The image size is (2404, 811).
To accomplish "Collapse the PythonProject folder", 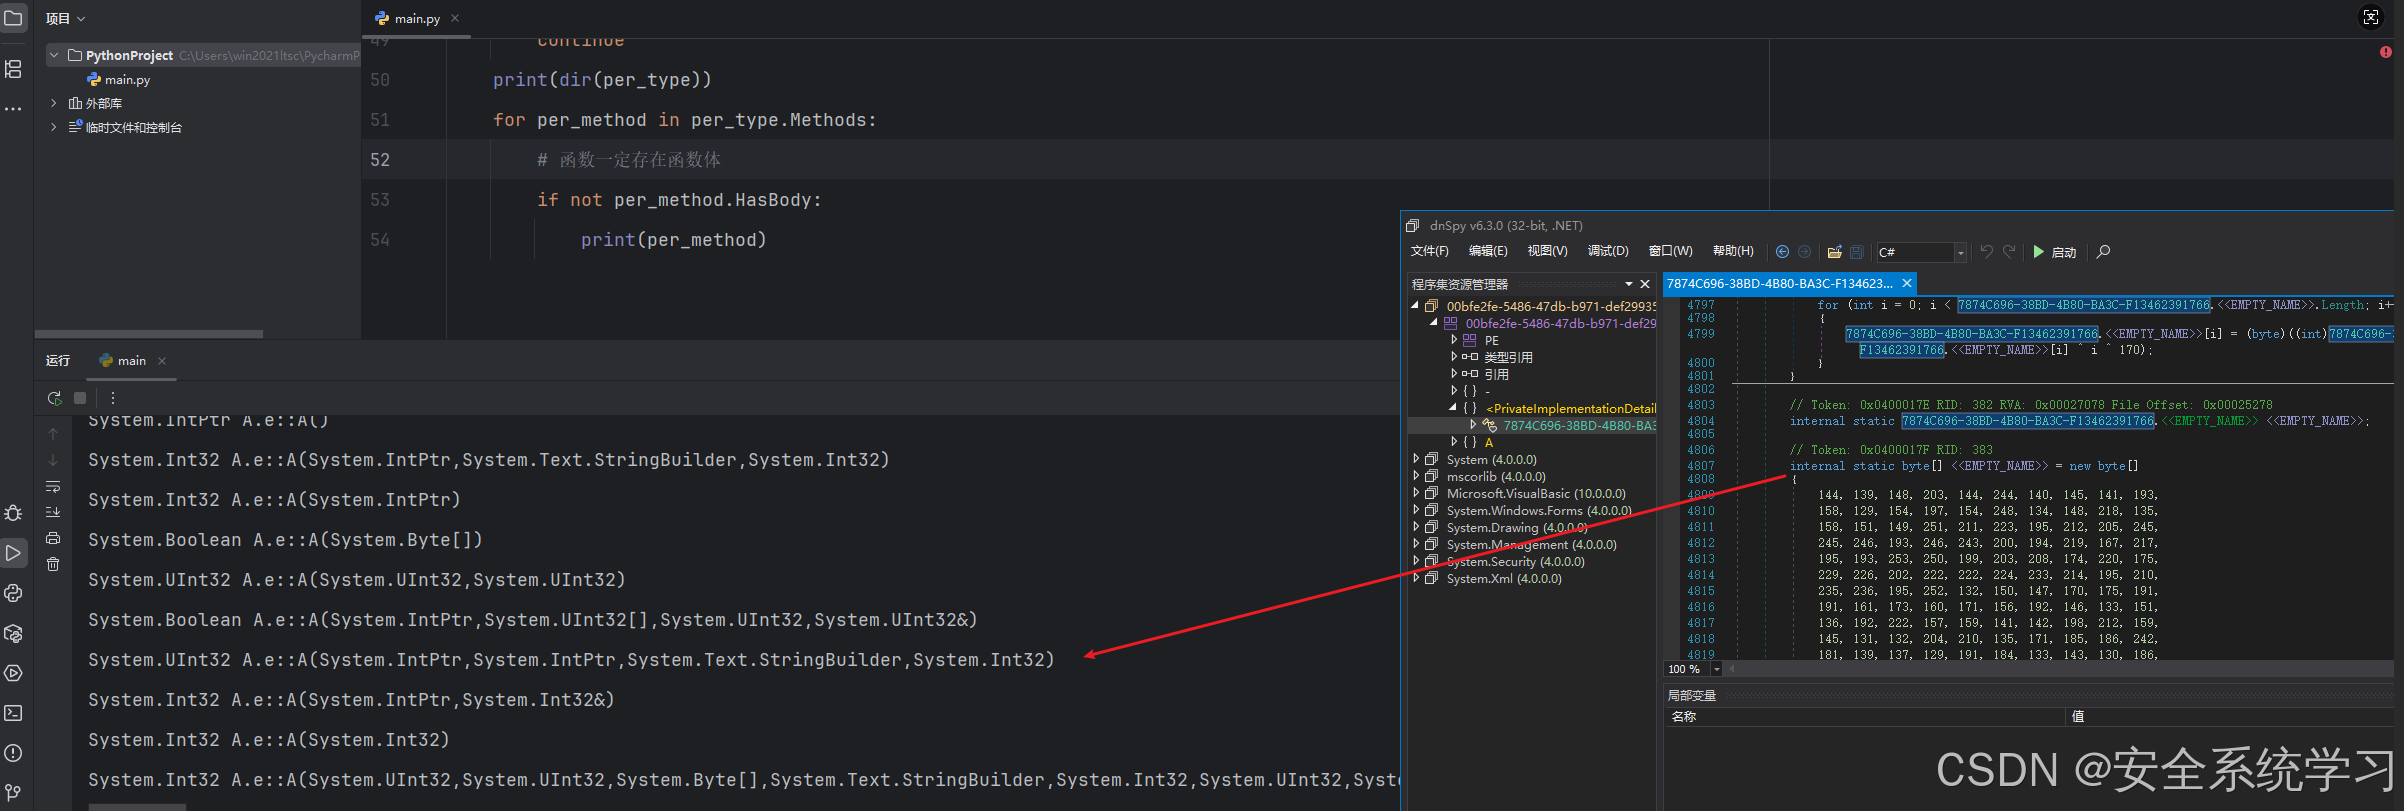I will 54,55.
